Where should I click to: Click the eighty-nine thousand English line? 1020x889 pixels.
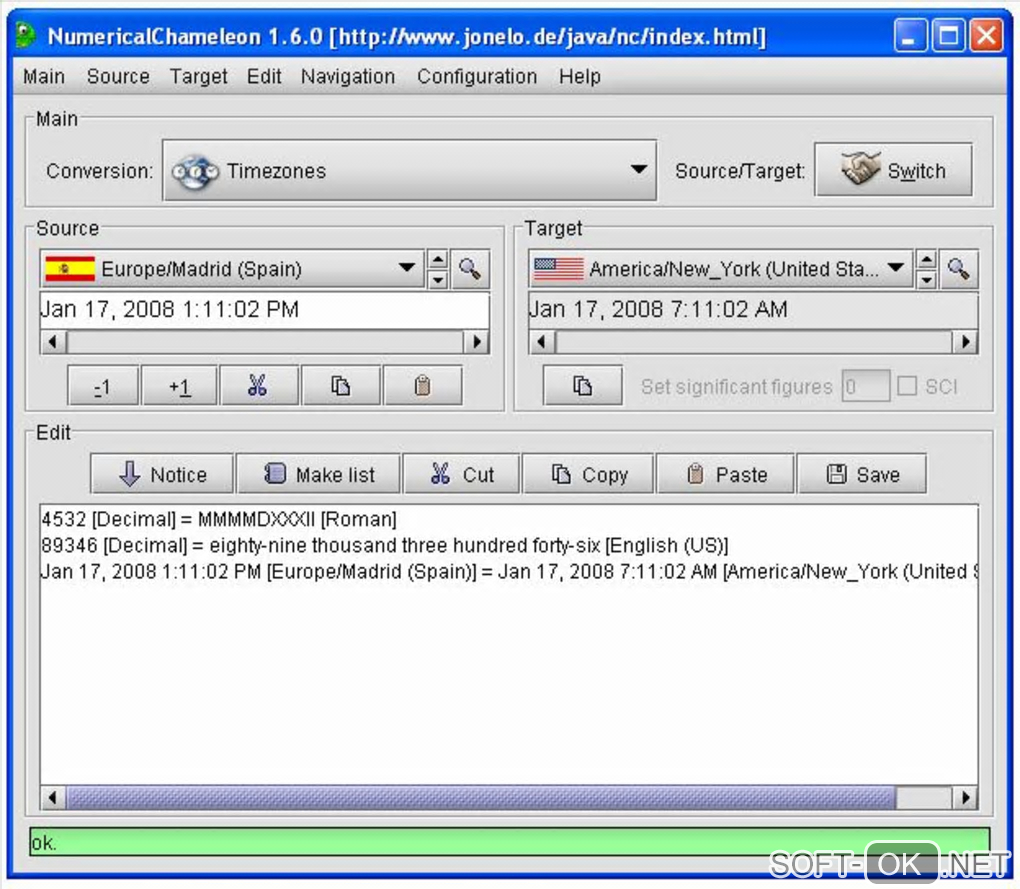(x=384, y=545)
